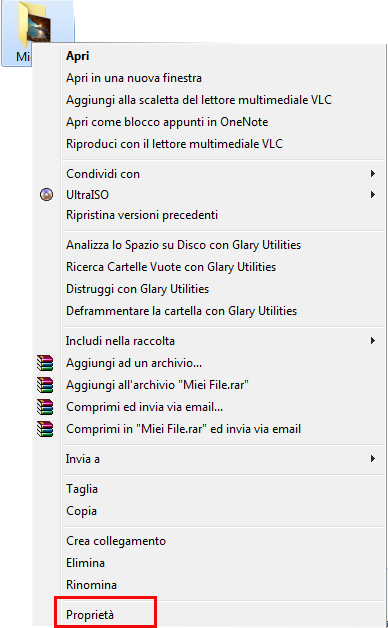Select Aggiungi alla scaletta del lettore VLC
388x628 pixels.
(x=199, y=100)
